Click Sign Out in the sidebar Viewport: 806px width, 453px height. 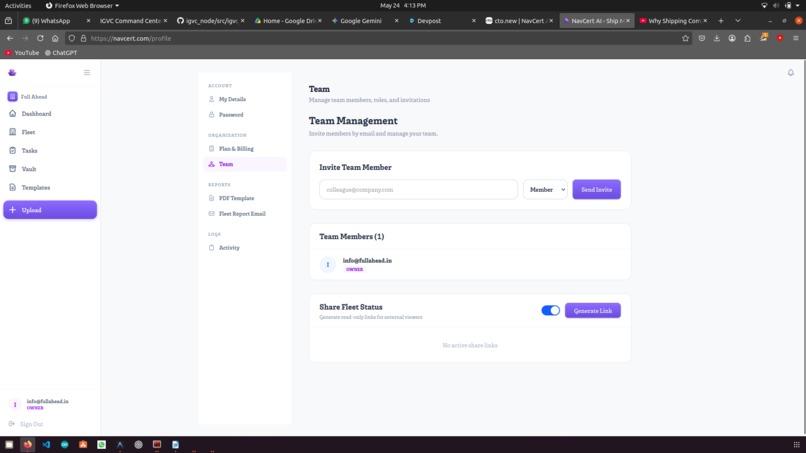pyautogui.click(x=26, y=424)
